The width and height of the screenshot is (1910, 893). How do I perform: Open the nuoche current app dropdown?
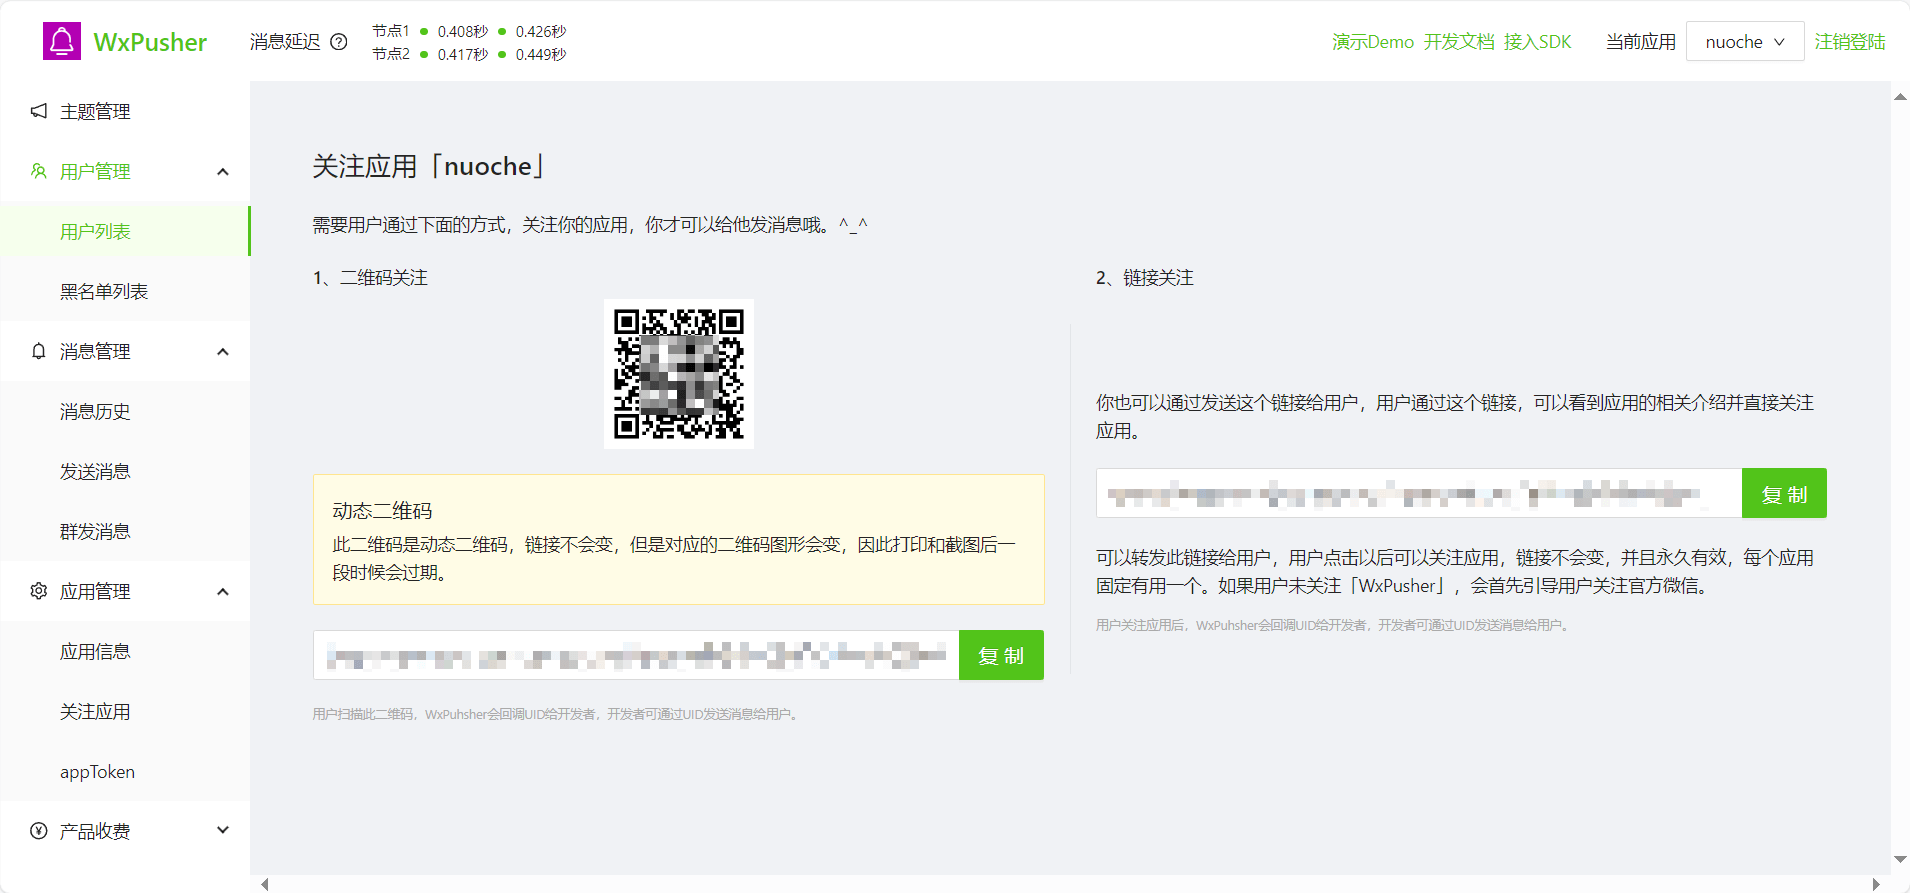1744,42
